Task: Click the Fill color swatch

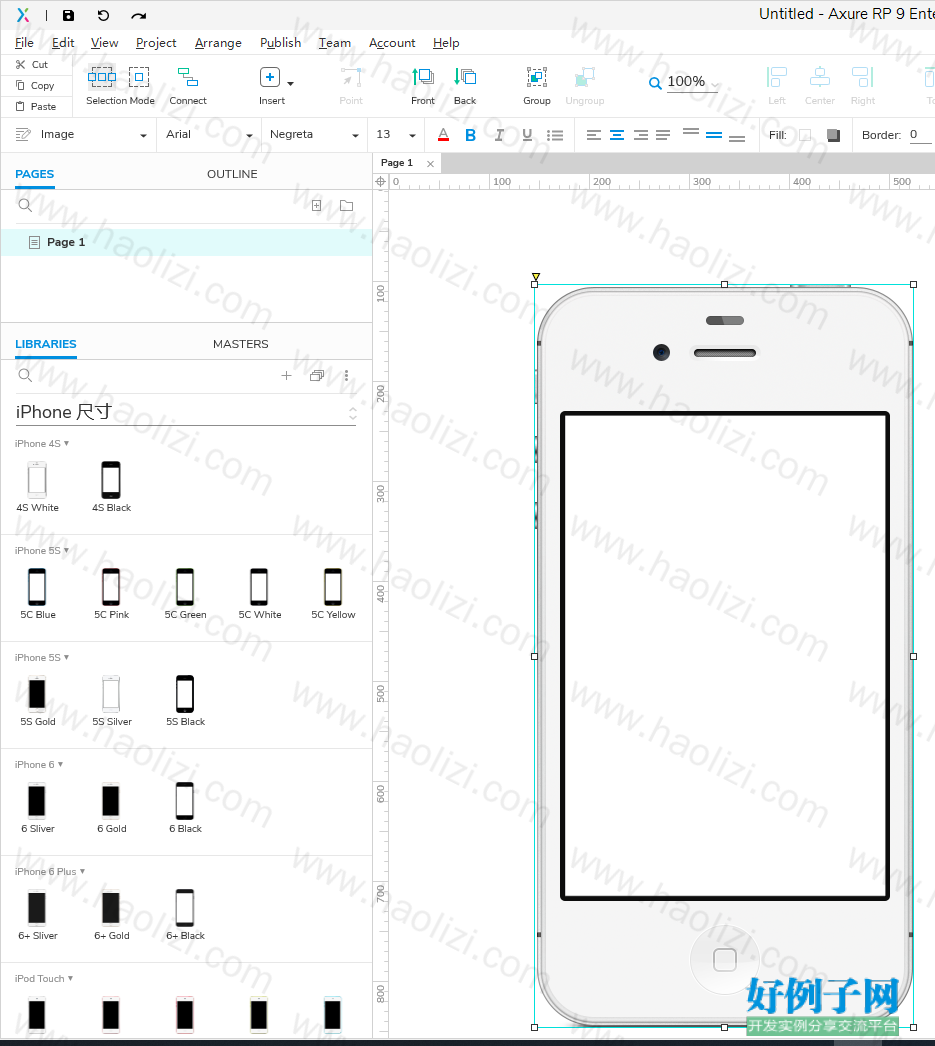Action: (805, 135)
